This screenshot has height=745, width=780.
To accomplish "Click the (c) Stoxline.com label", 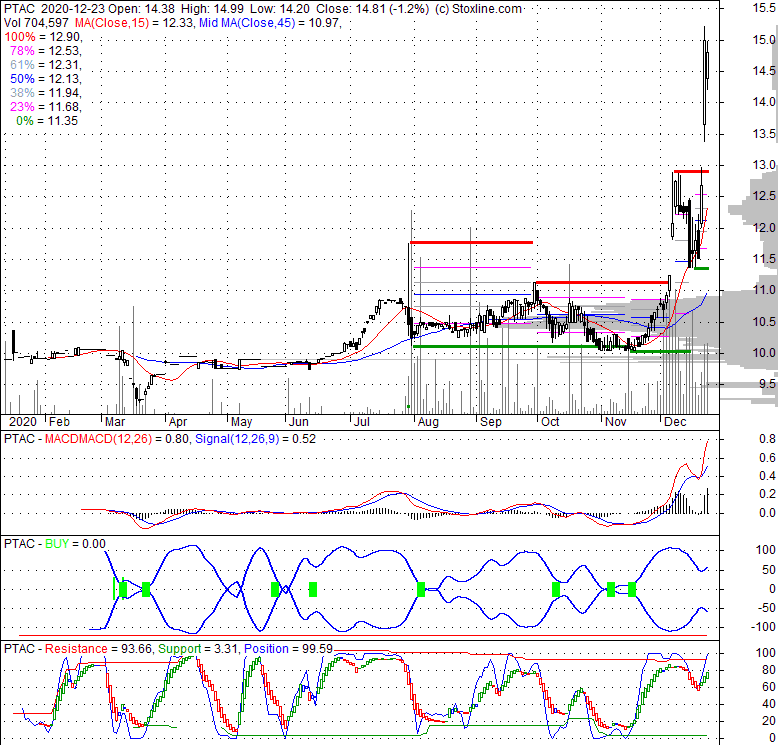I will pyautogui.click(x=478, y=8).
